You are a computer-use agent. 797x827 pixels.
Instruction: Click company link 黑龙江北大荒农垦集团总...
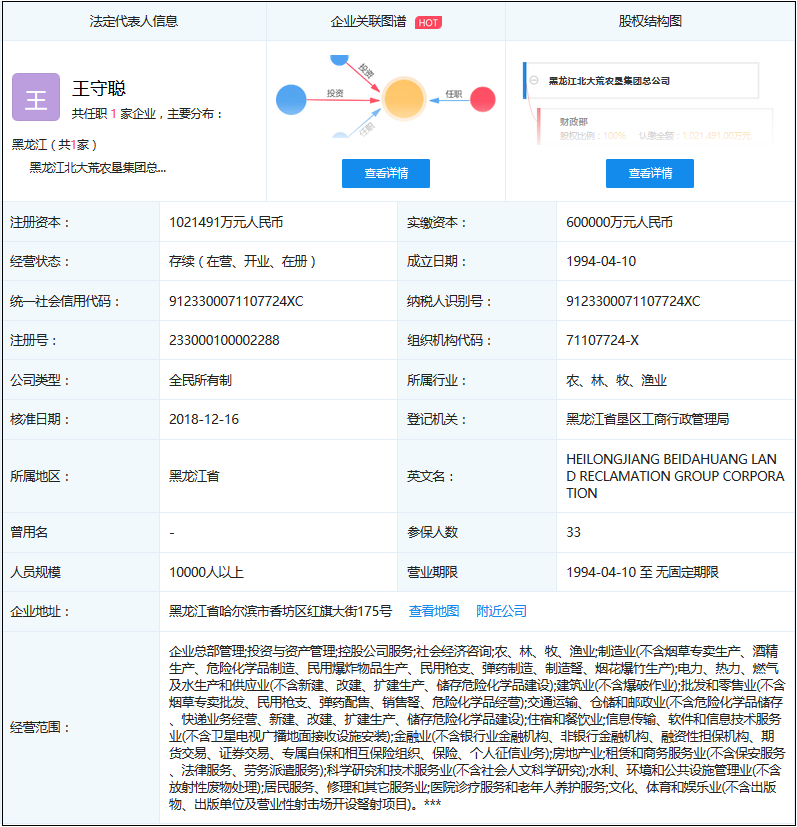pyautogui.click(x=98, y=168)
